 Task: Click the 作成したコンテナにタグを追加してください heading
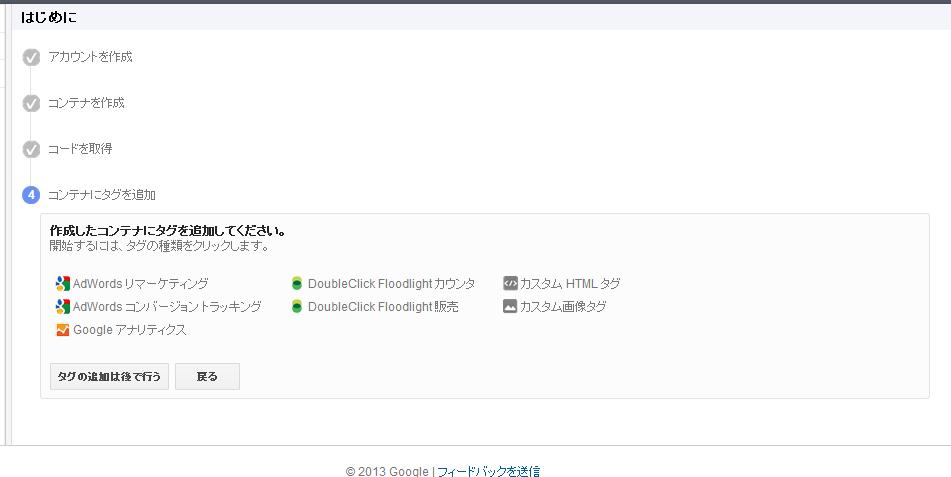[x=168, y=231]
